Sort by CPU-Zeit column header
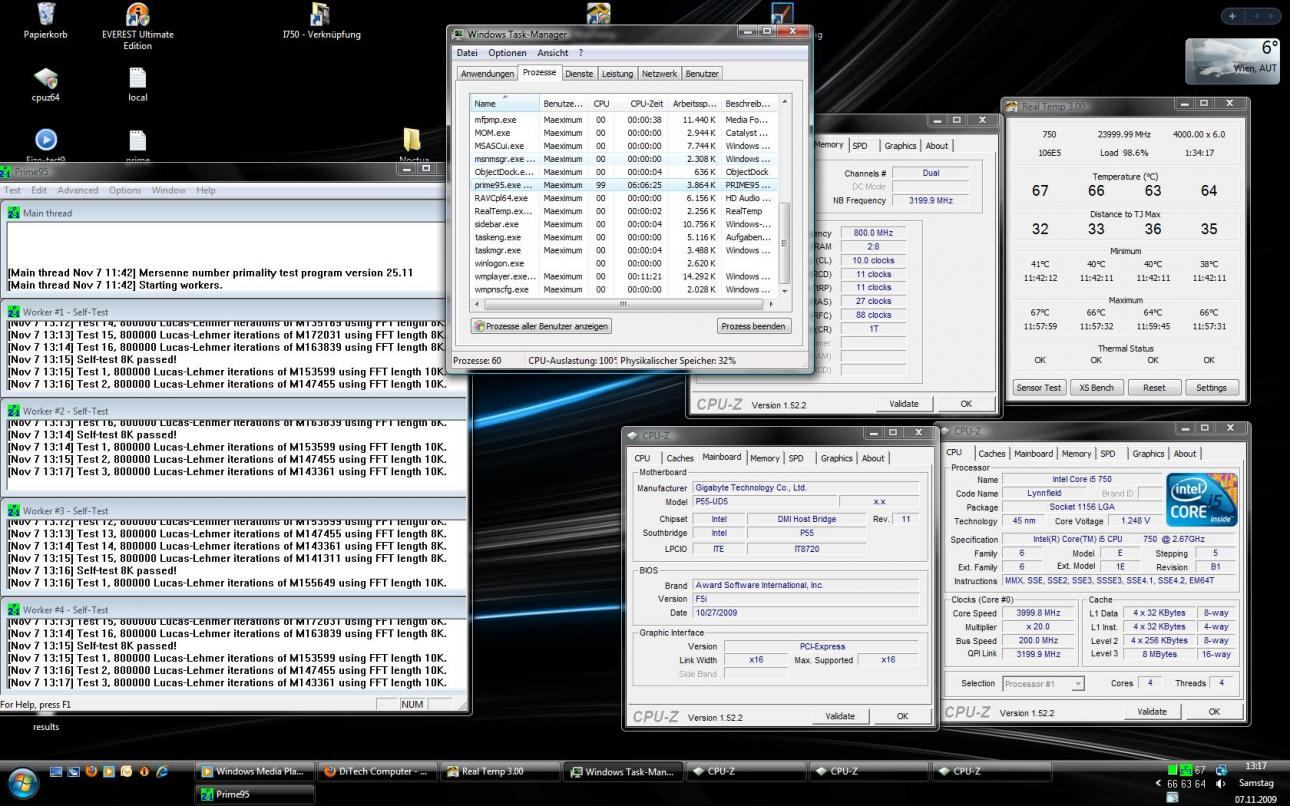 (640, 104)
